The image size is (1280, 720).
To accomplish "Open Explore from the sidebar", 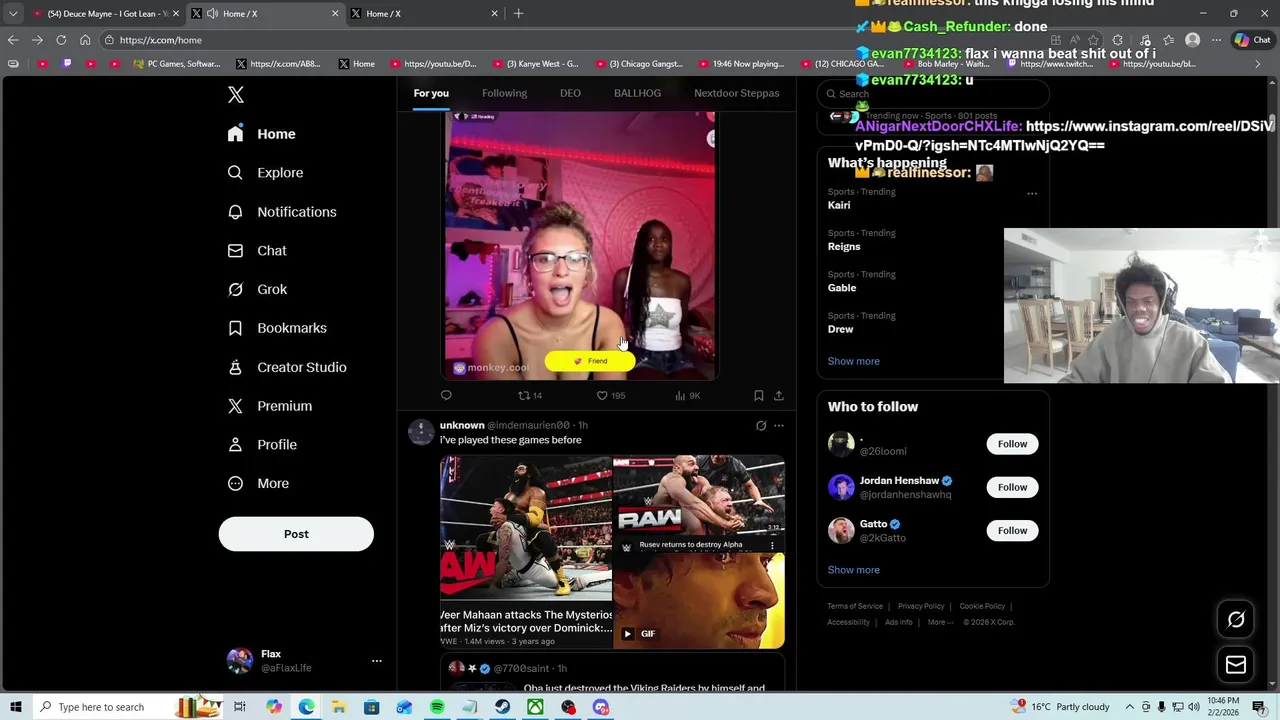I will click(x=265, y=173).
